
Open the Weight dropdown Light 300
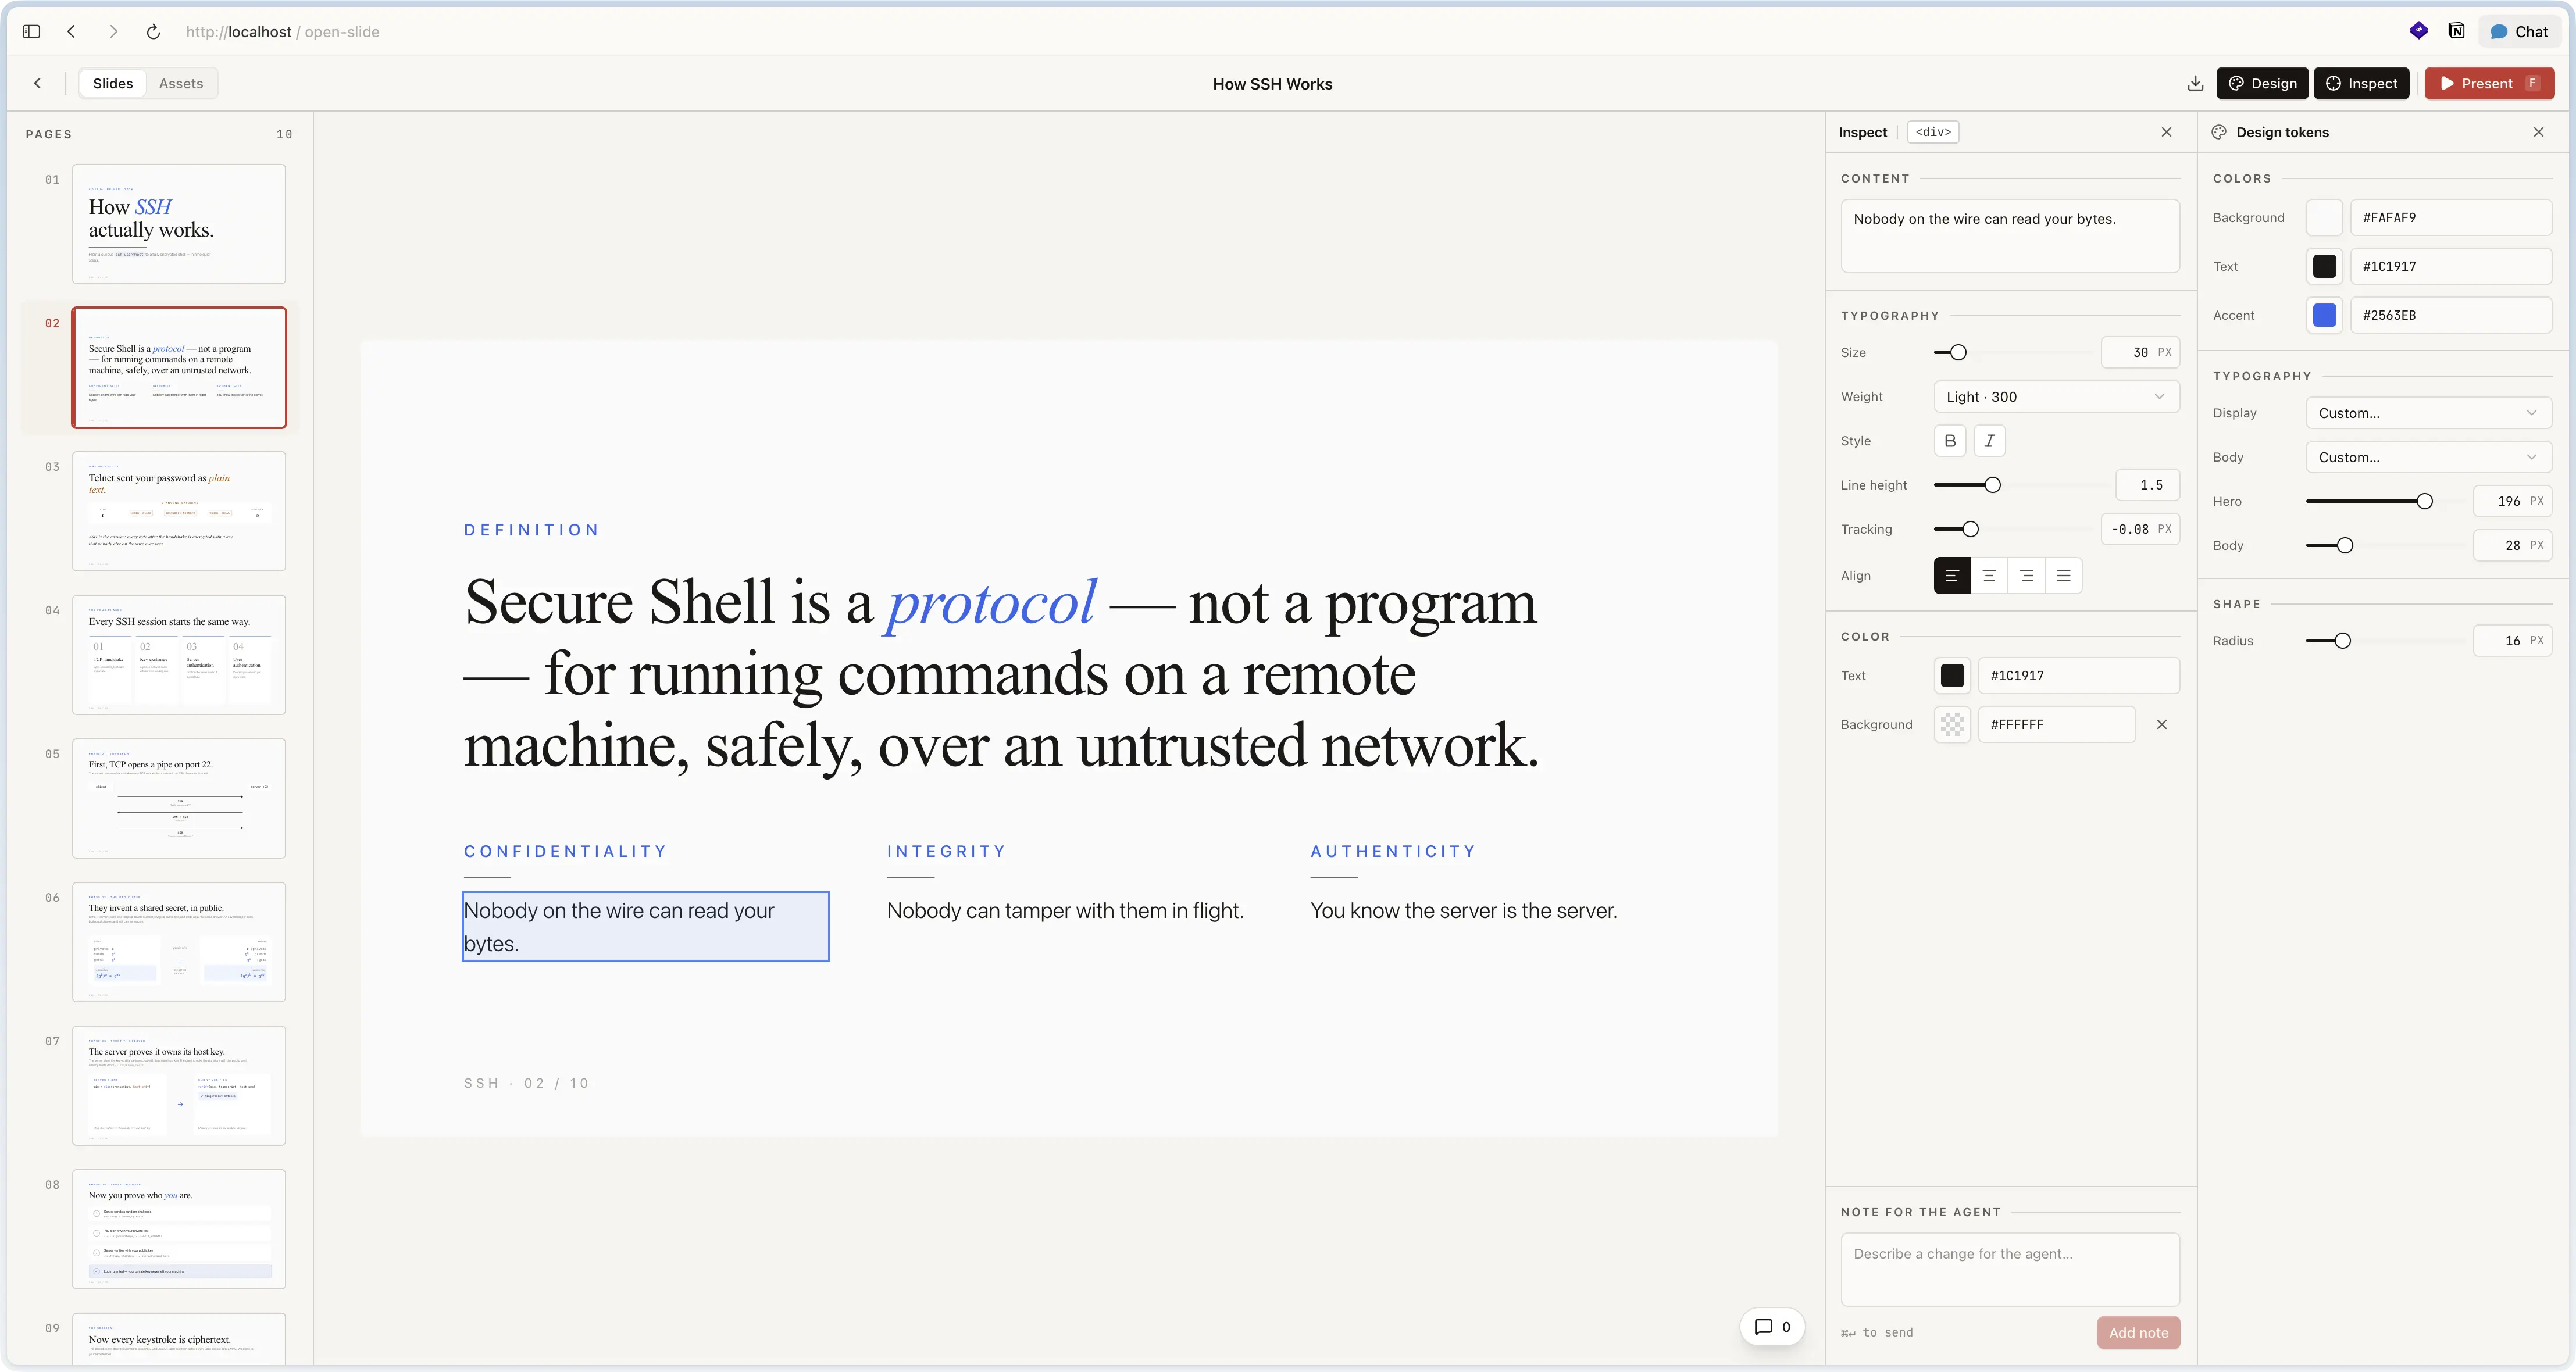[2056, 397]
